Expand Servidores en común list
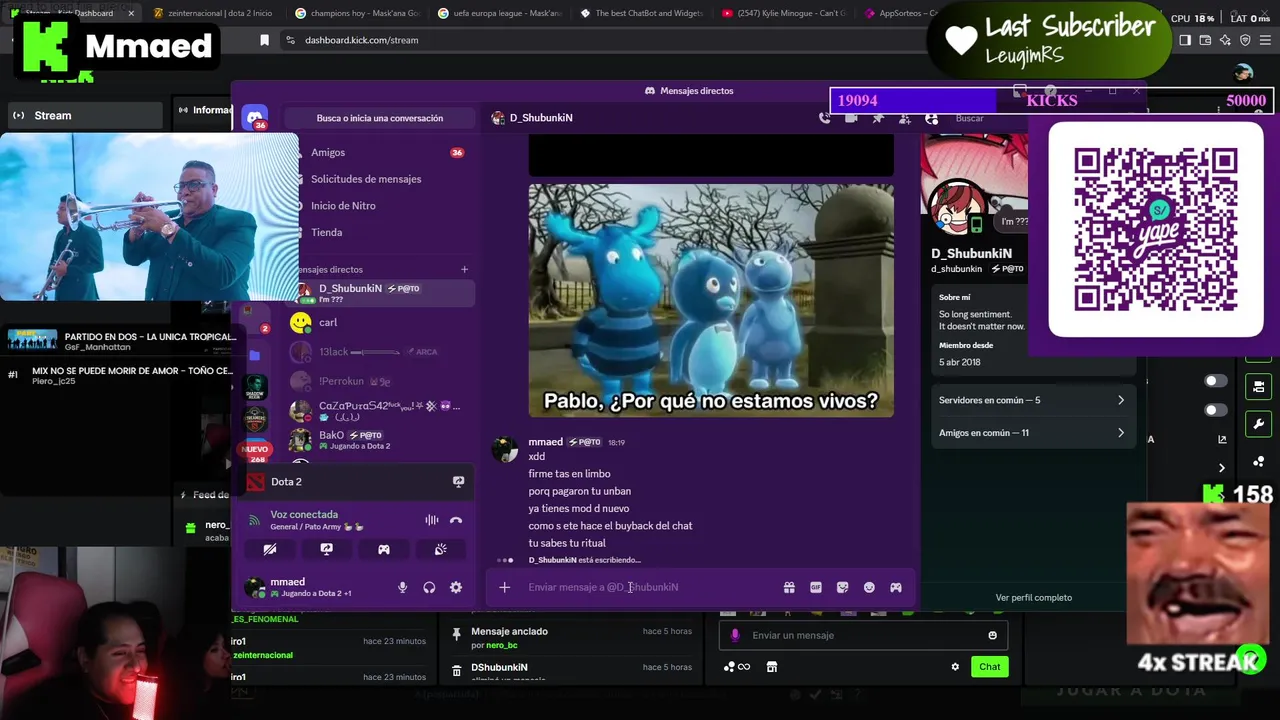The image size is (1280, 720). point(1032,400)
